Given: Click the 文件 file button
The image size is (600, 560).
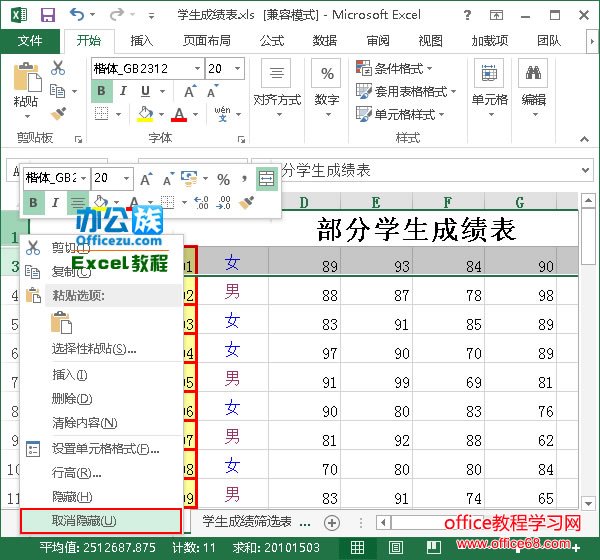Looking at the screenshot, I should [x=30, y=41].
